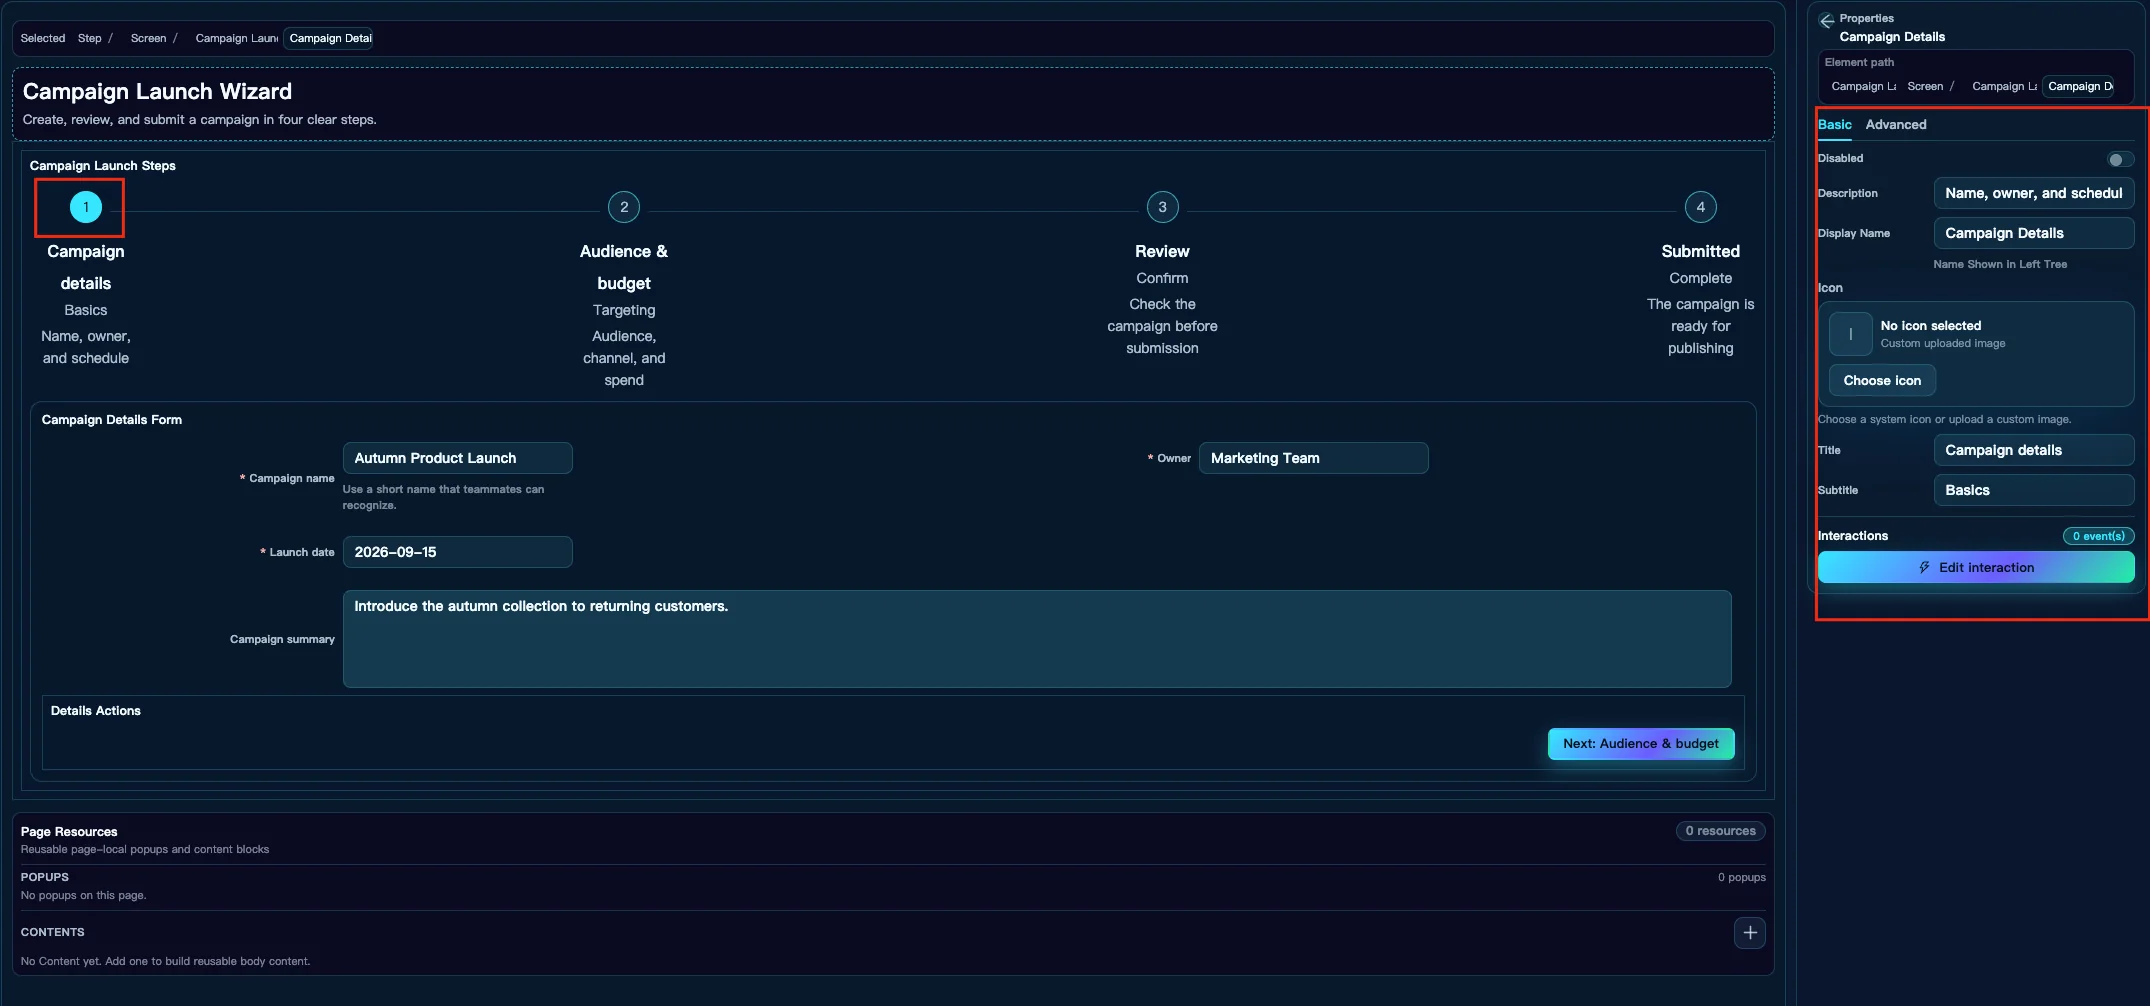Click the Launch date field
This screenshot has width=2150, height=1006.
point(457,552)
